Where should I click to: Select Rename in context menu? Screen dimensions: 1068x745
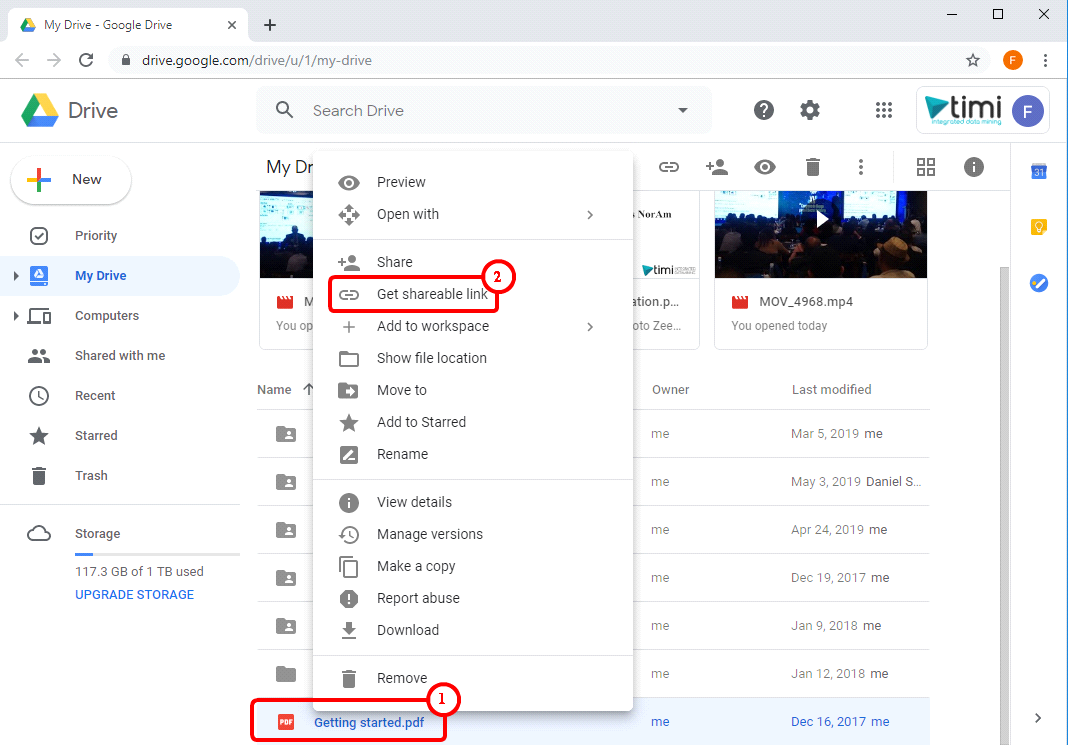coord(473,454)
